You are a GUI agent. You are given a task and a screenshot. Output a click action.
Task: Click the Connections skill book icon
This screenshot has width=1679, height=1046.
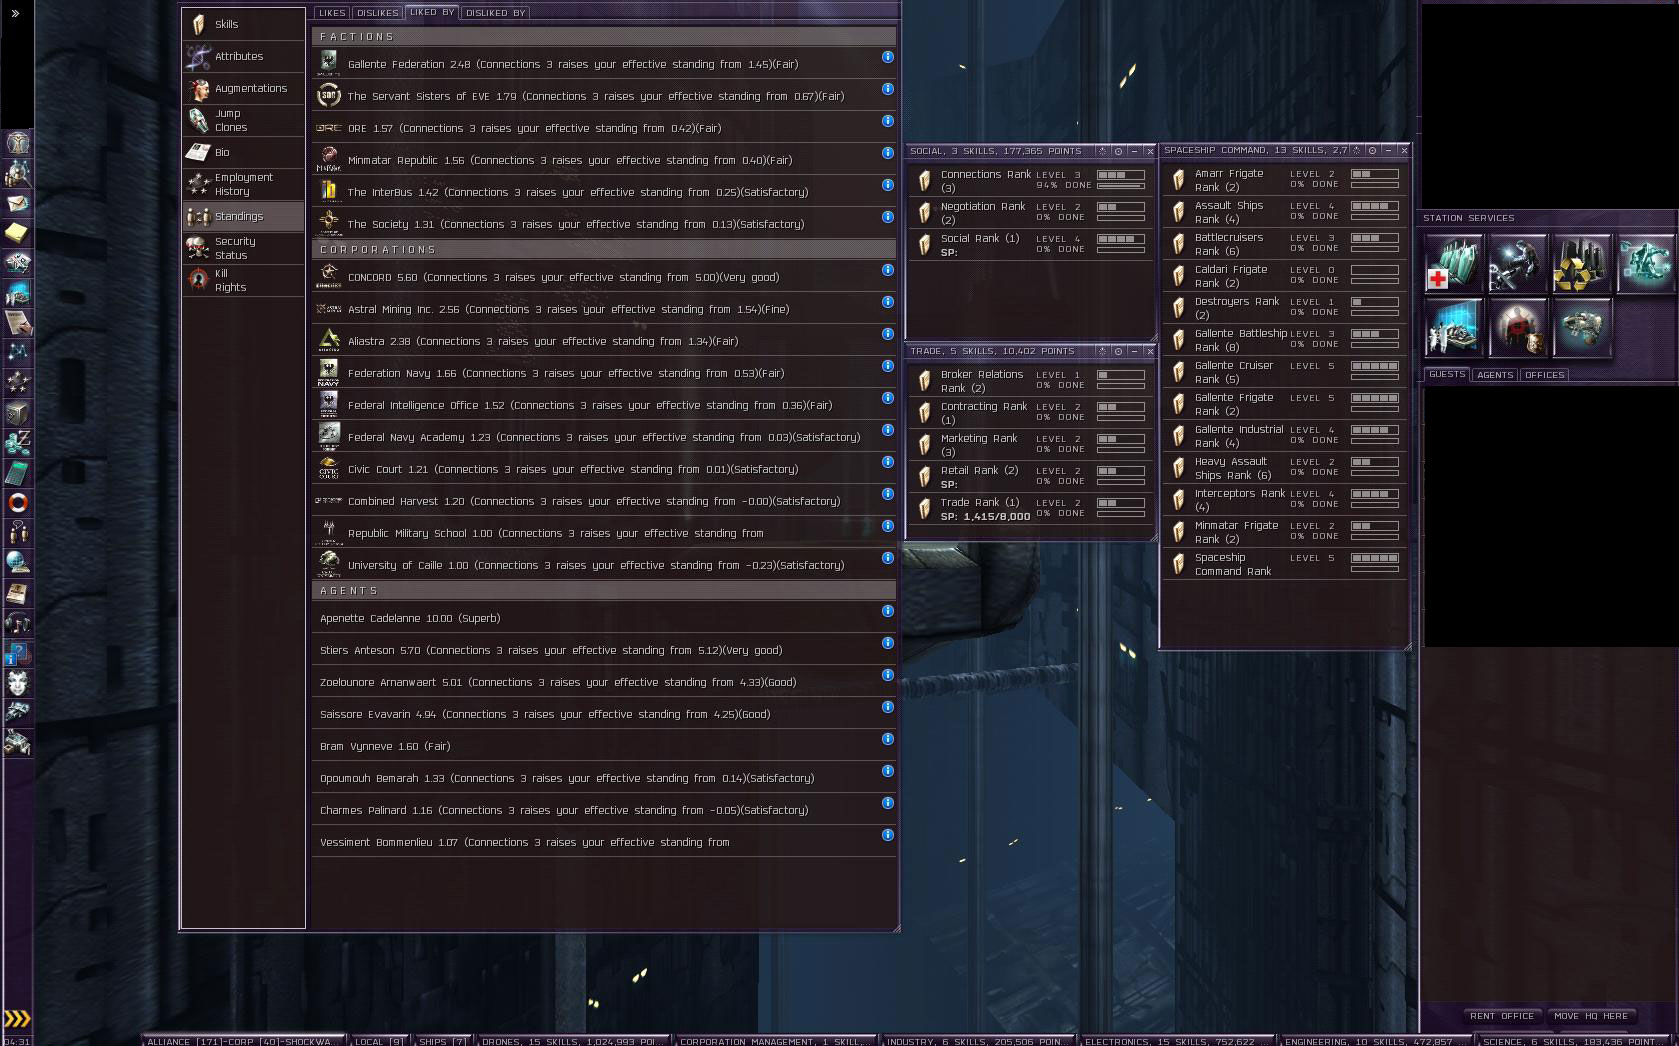[x=925, y=180]
